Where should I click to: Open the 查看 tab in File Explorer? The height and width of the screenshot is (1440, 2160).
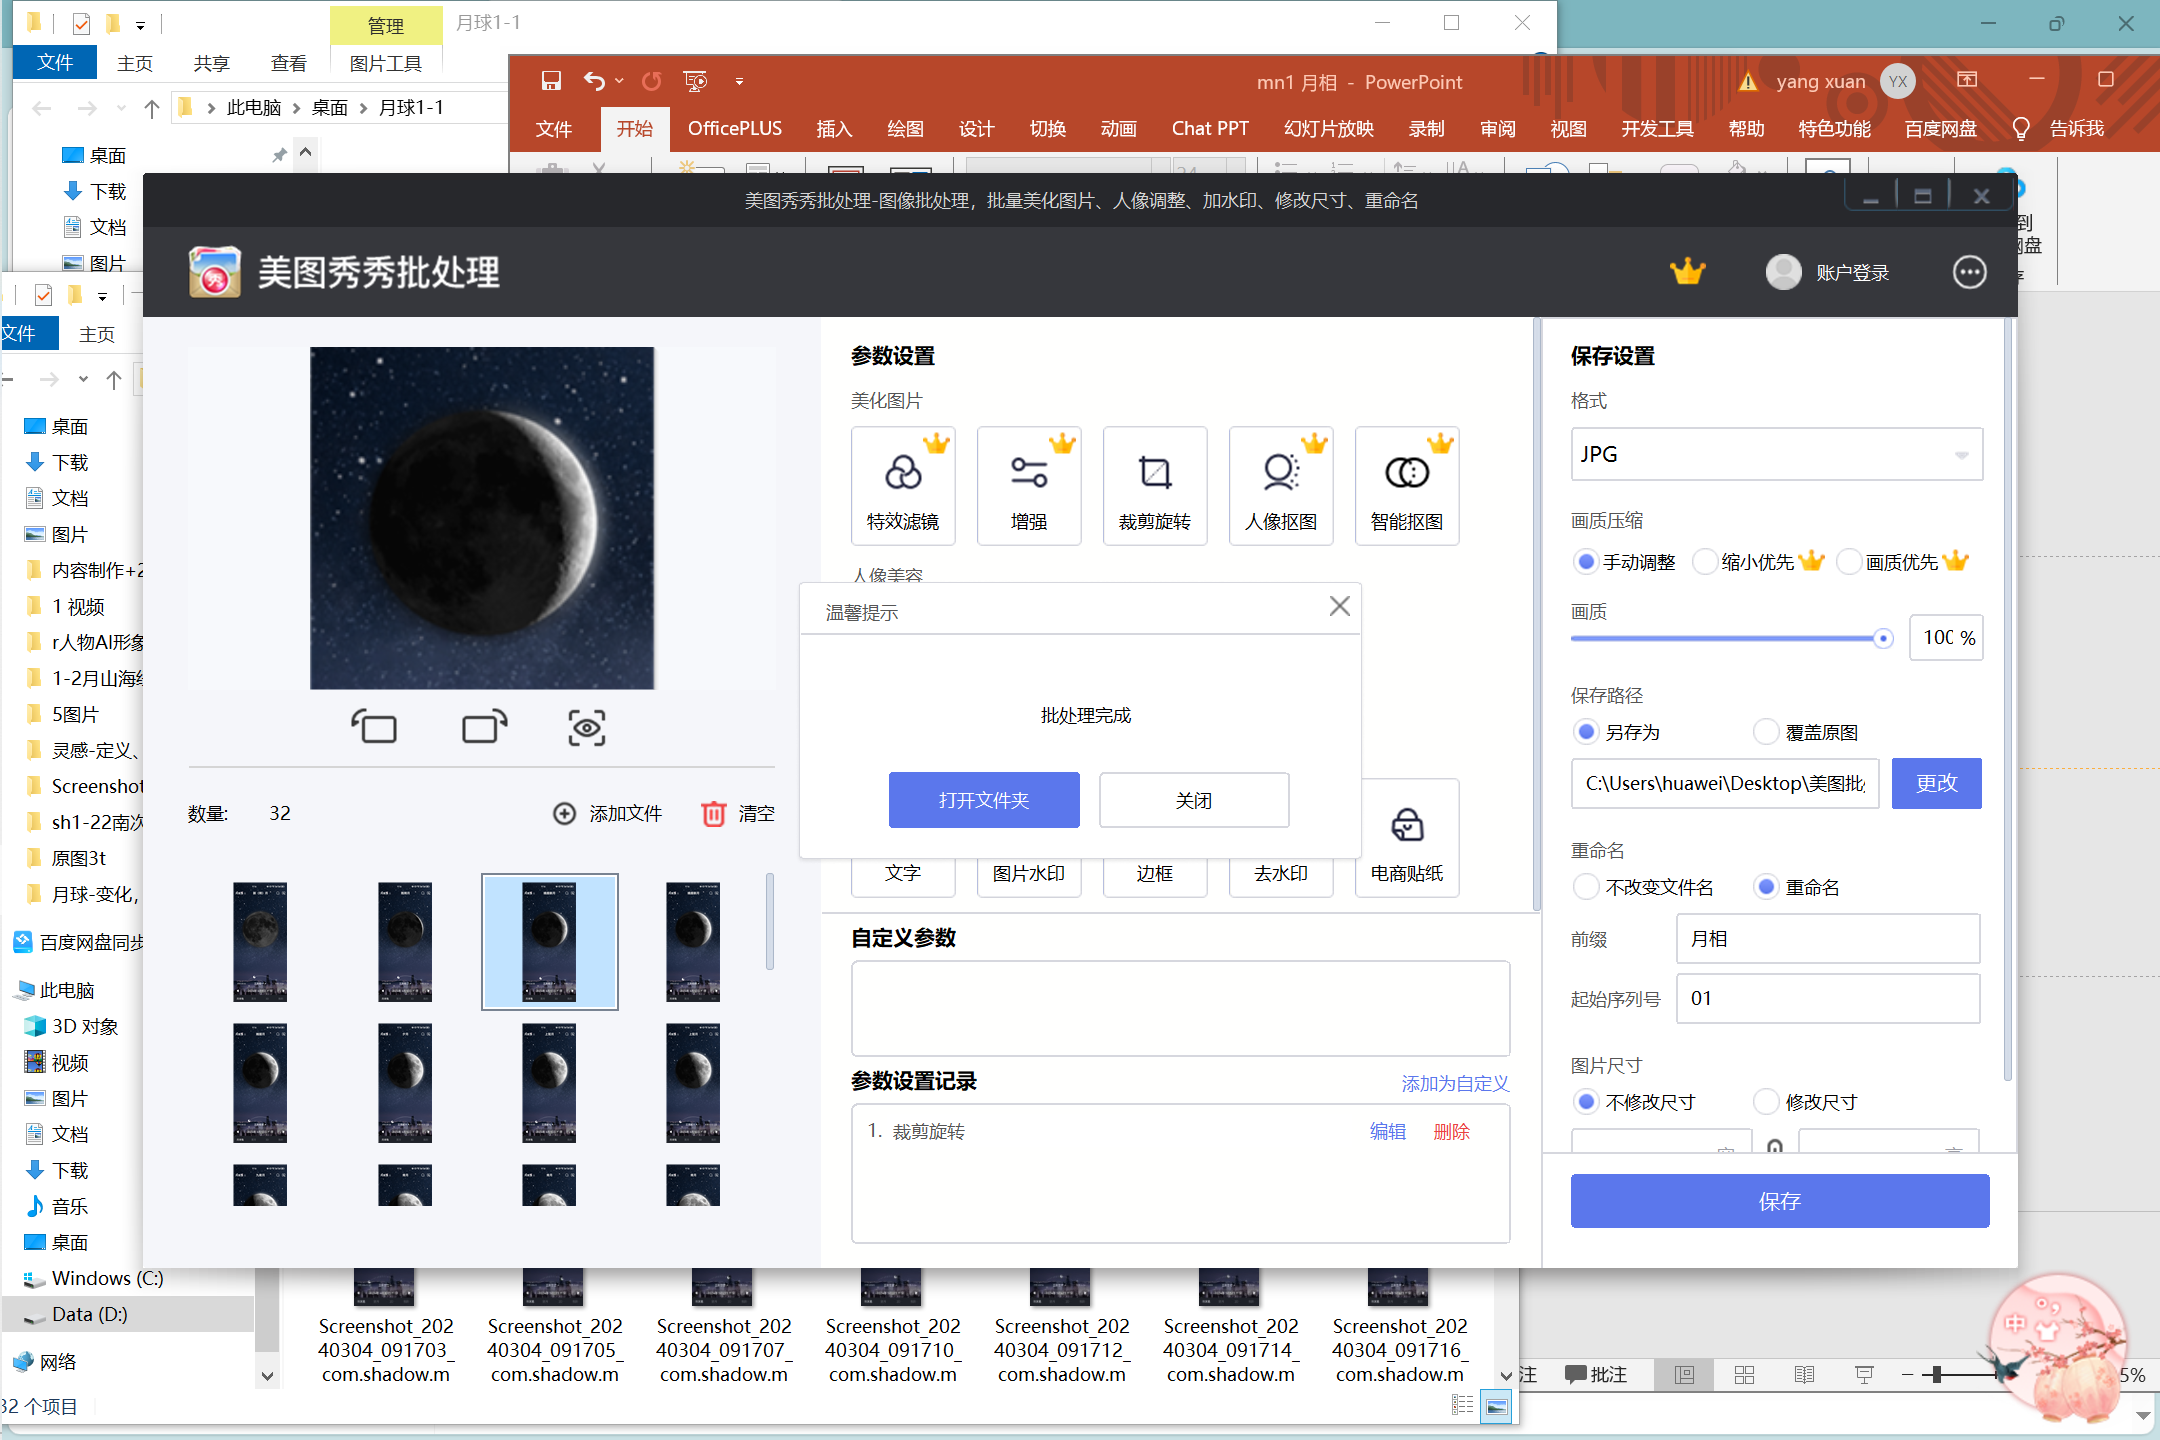coord(288,64)
